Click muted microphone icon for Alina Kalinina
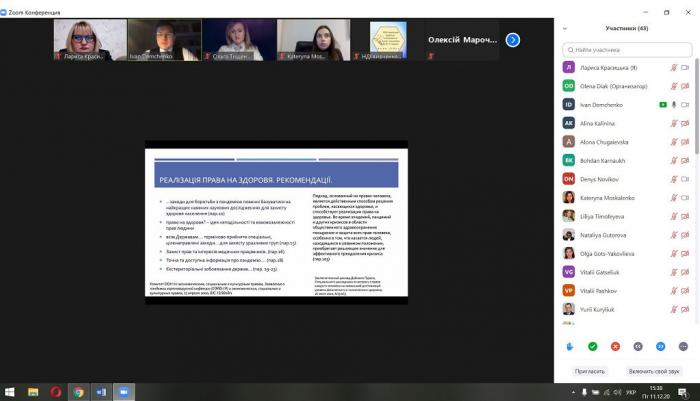This screenshot has width=700, height=401. point(674,124)
